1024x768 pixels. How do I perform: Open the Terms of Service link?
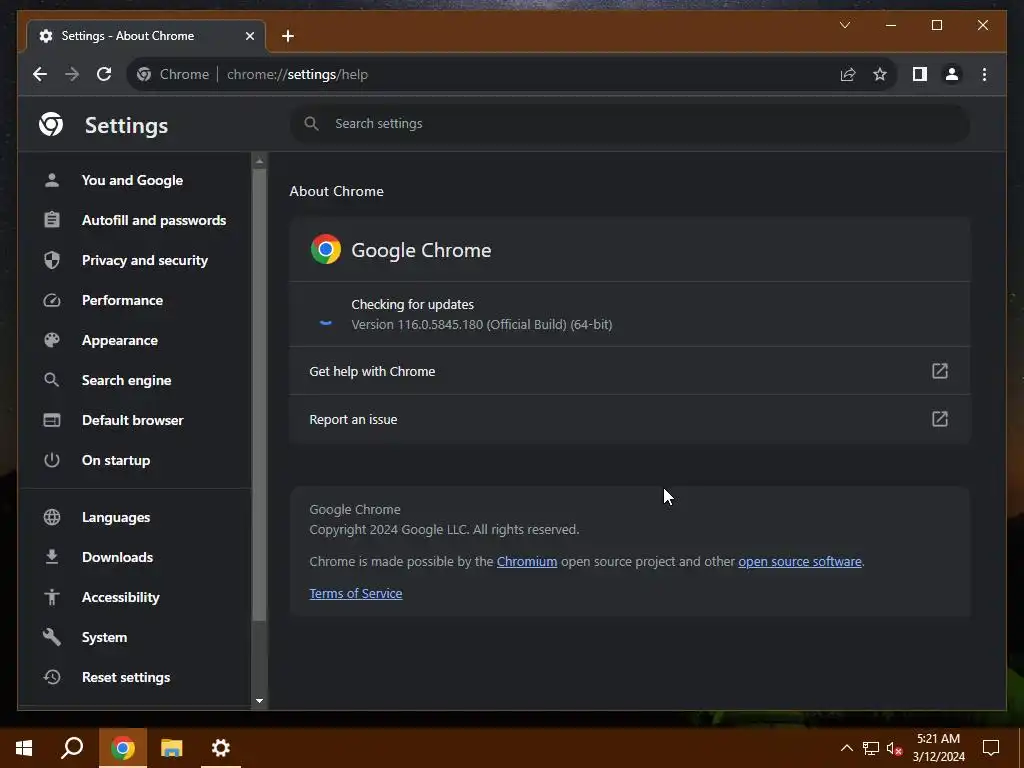pos(356,594)
